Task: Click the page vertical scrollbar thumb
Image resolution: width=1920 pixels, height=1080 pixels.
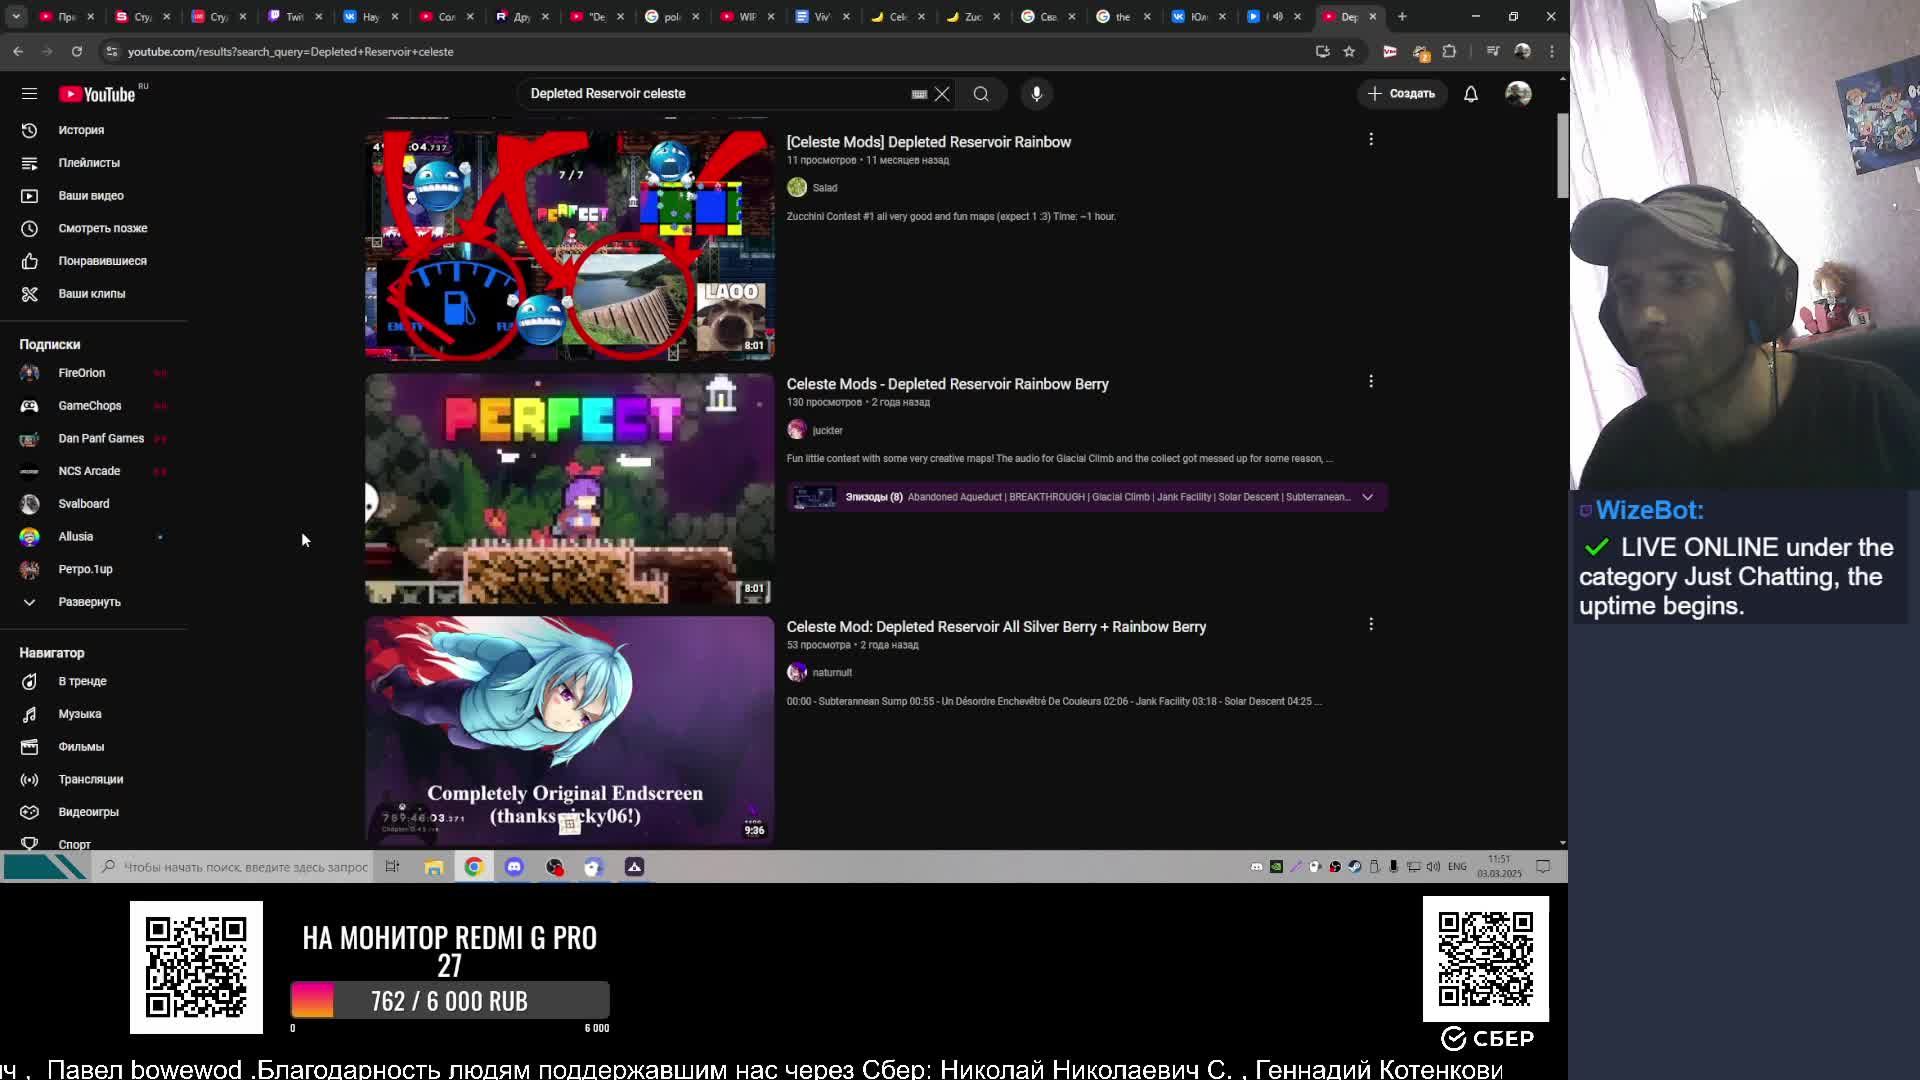Action: 1562,155
